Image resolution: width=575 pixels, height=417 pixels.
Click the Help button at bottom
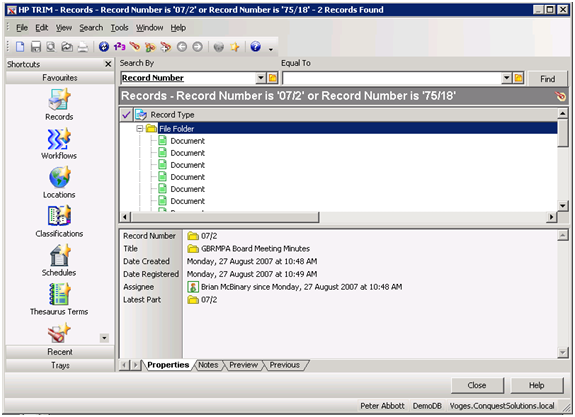536,385
